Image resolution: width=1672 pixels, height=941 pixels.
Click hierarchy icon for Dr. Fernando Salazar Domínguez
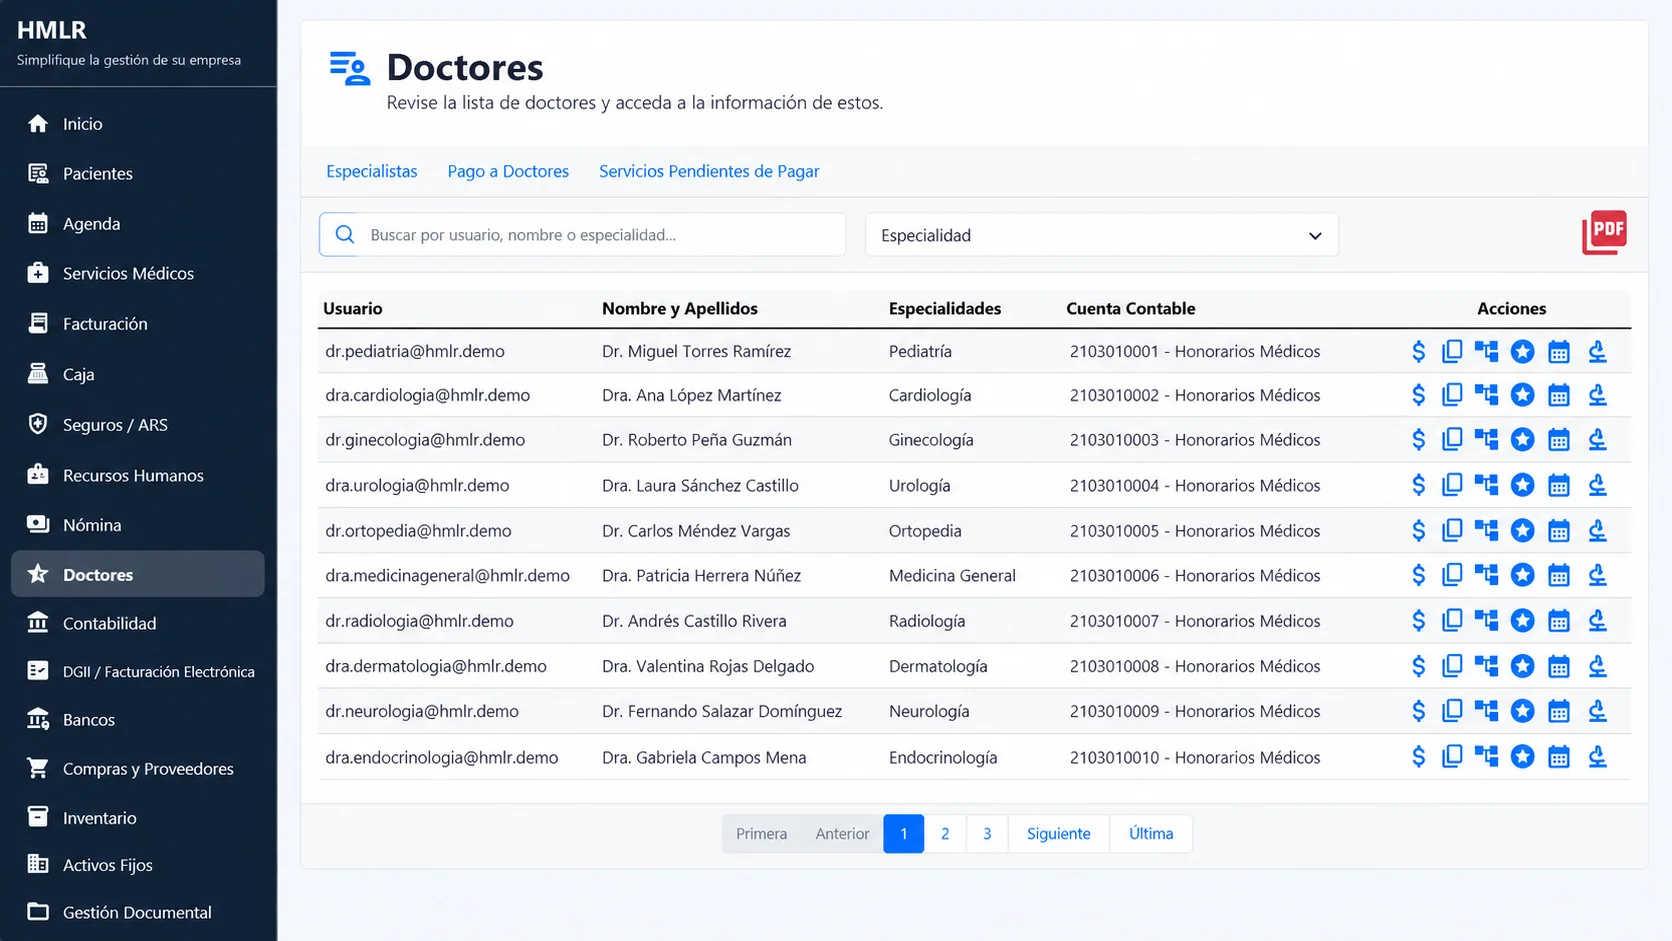pyautogui.click(x=1487, y=711)
